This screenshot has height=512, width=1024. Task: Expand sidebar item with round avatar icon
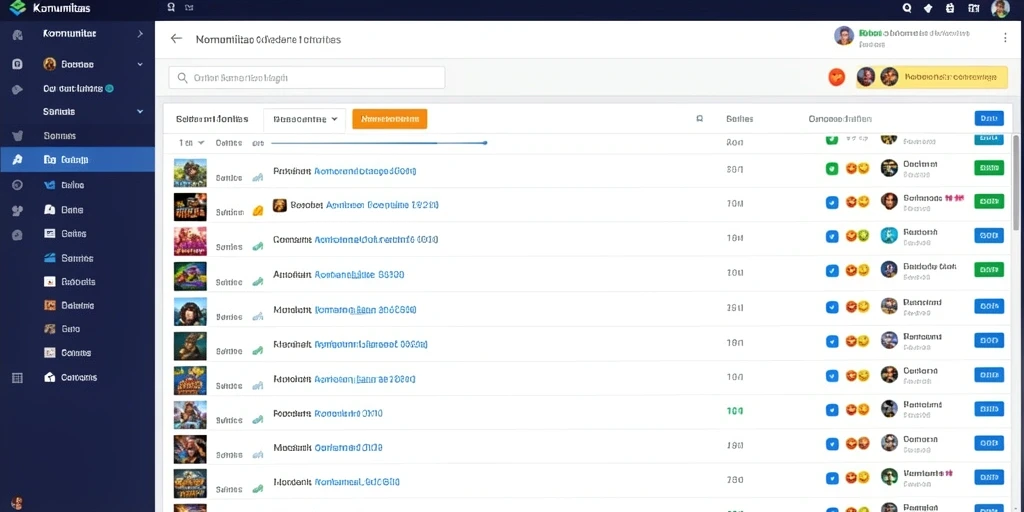tap(77, 64)
